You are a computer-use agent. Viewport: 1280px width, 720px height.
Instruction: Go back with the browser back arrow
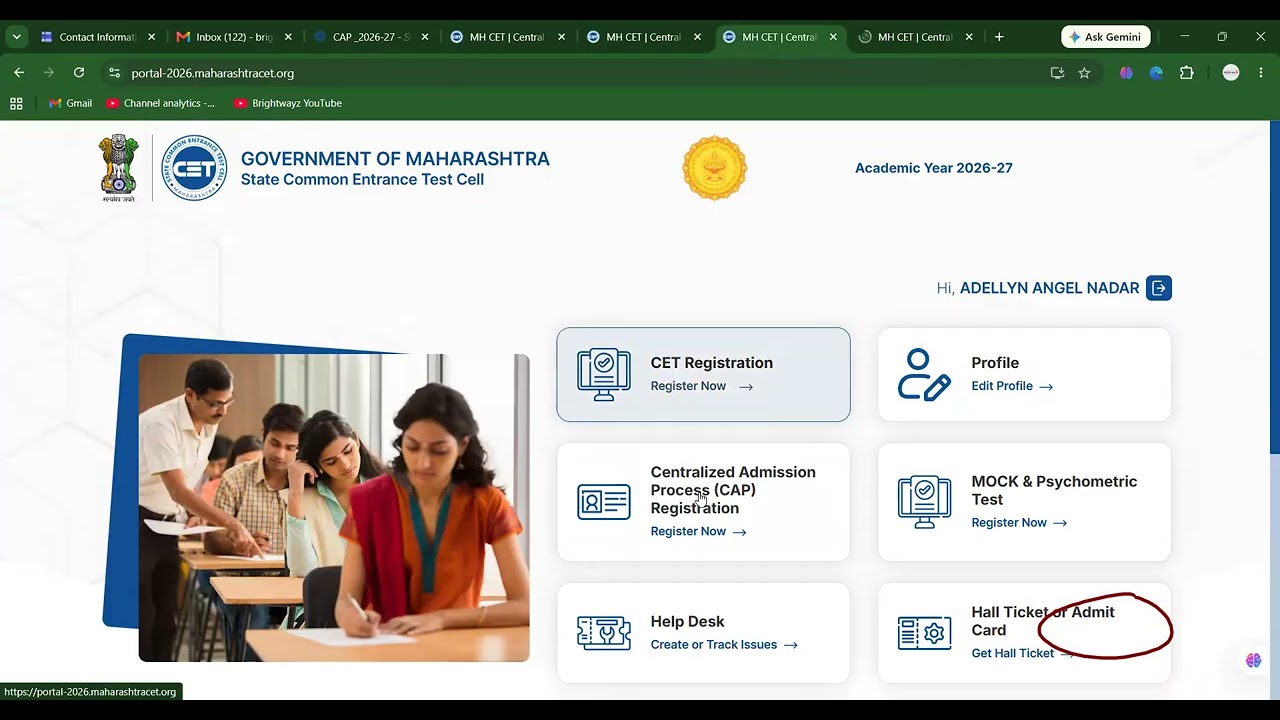(x=19, y=73)
